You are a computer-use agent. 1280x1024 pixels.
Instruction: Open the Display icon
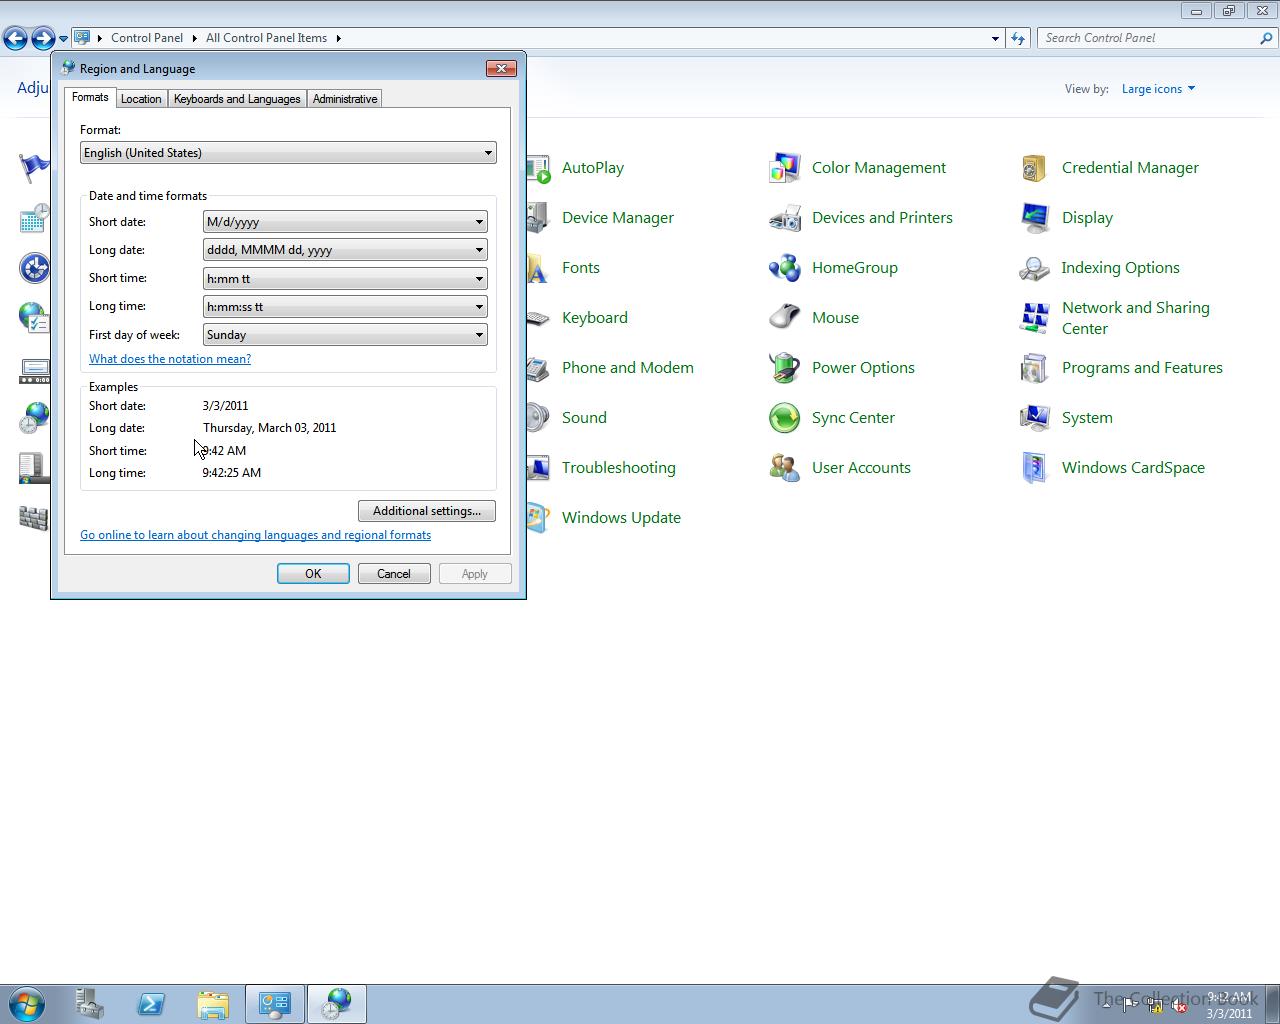pyautogui.click(x=1035, y=218)
